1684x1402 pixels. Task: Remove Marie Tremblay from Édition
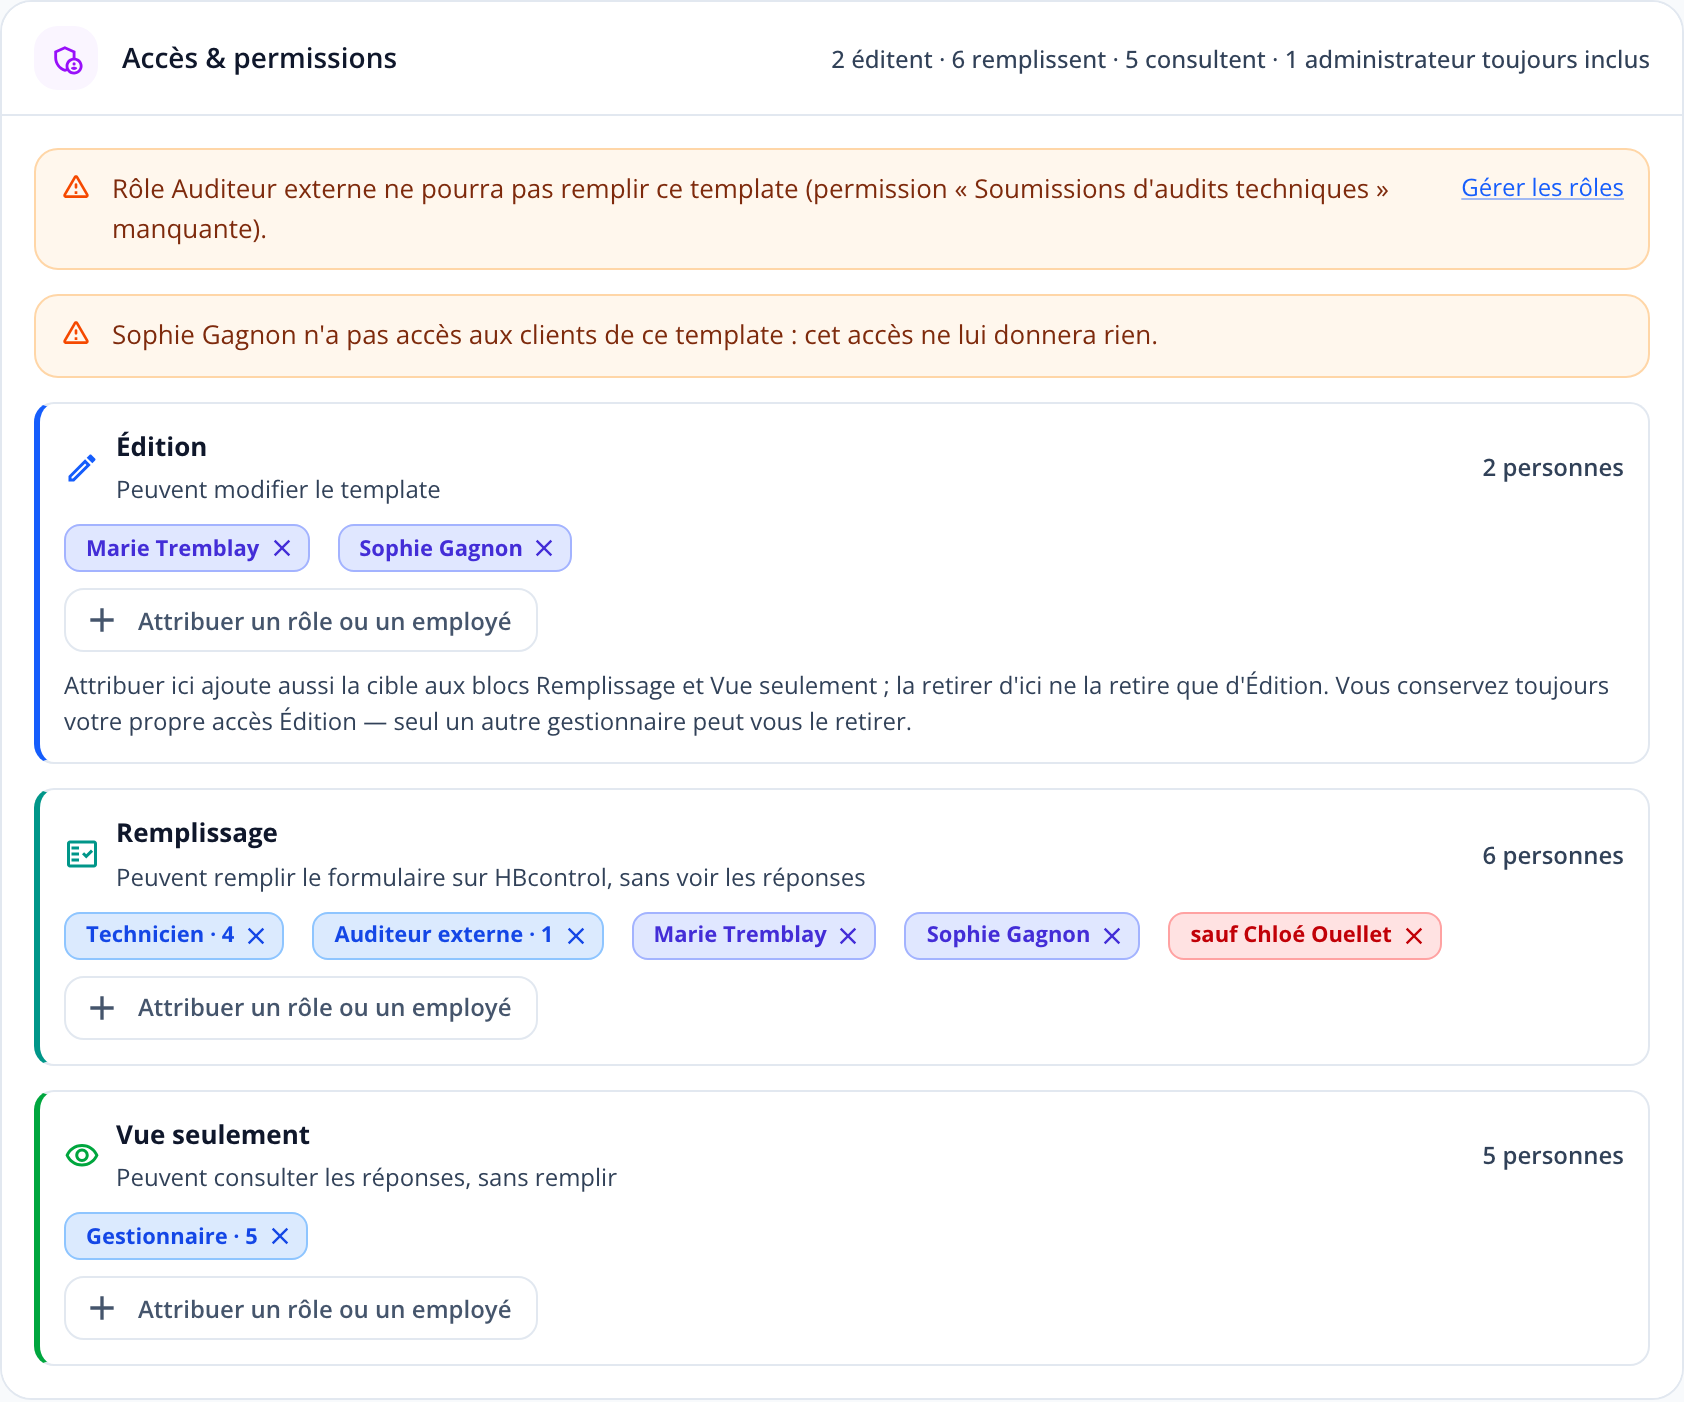[x=282, y=548]
